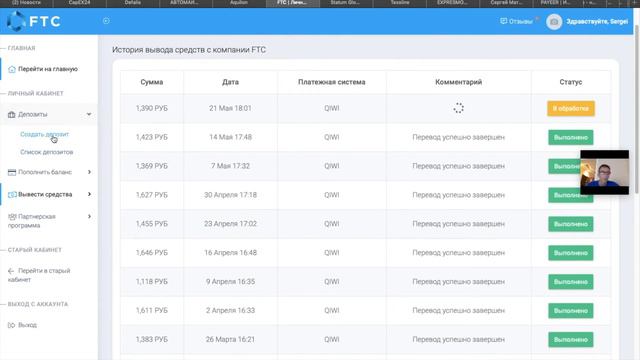Switch to the Taxaline browser tab
Image resolution: width=640 pixels, height=360 pixels.
[400, 3]
